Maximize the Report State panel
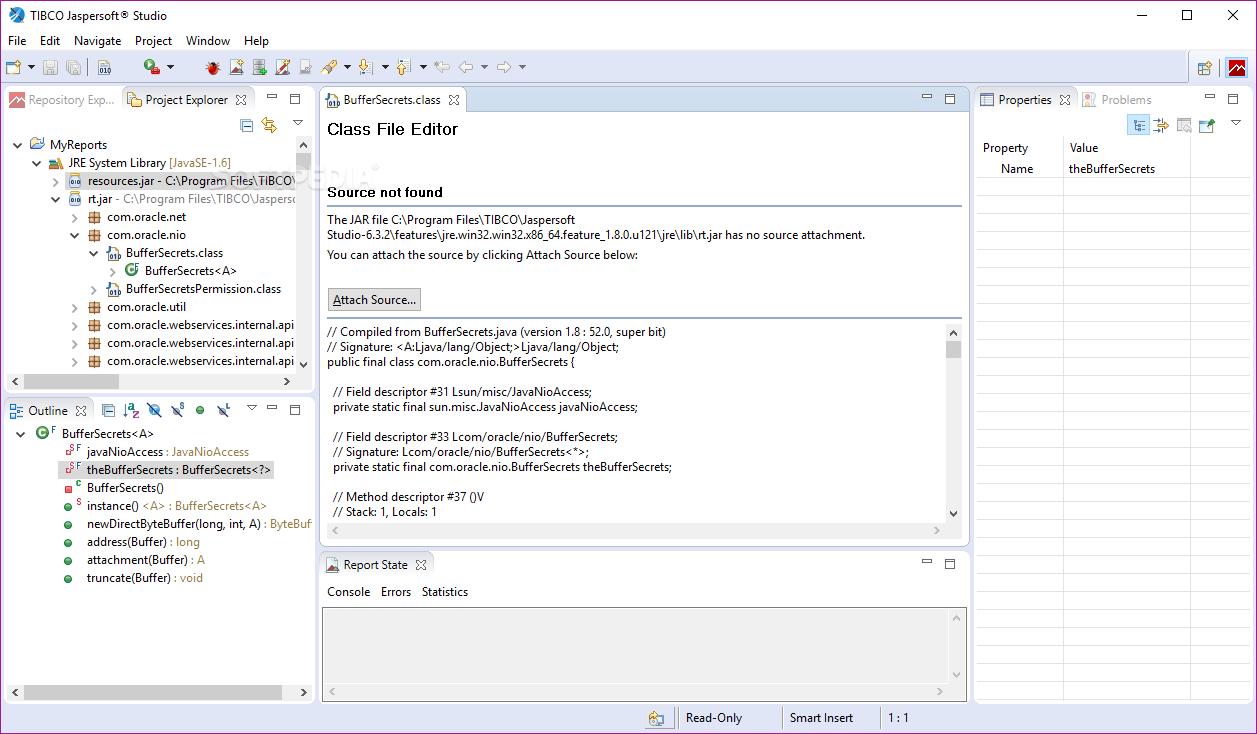This screenshot has width=1257, height=734. coord(950,564)
